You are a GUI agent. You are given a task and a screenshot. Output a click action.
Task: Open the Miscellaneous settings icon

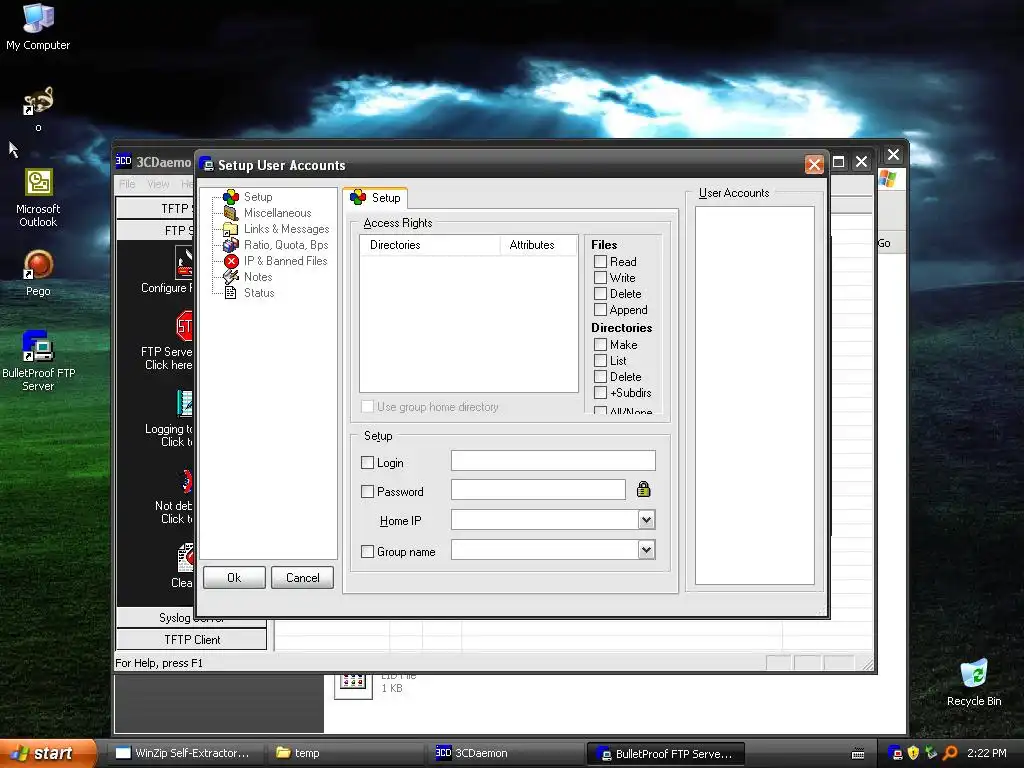pyautogui.click(x=231, y=213)
